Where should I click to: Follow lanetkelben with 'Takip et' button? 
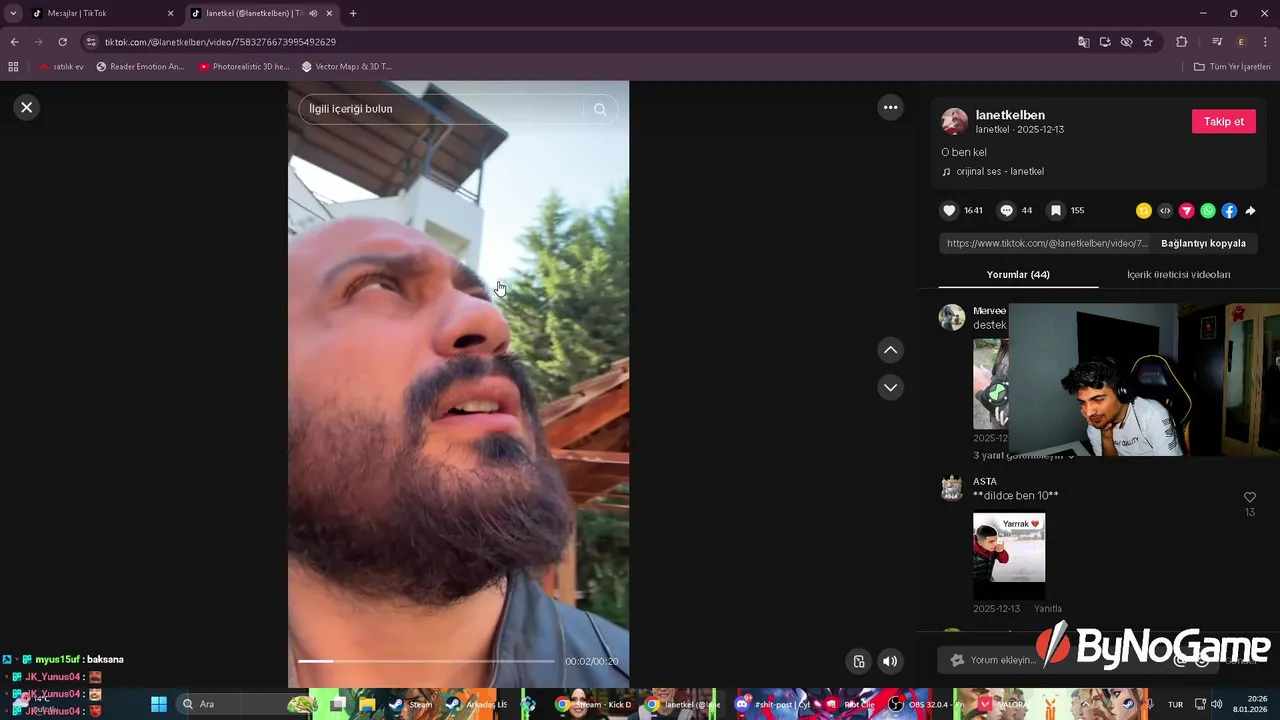(x=1223, y=121)
